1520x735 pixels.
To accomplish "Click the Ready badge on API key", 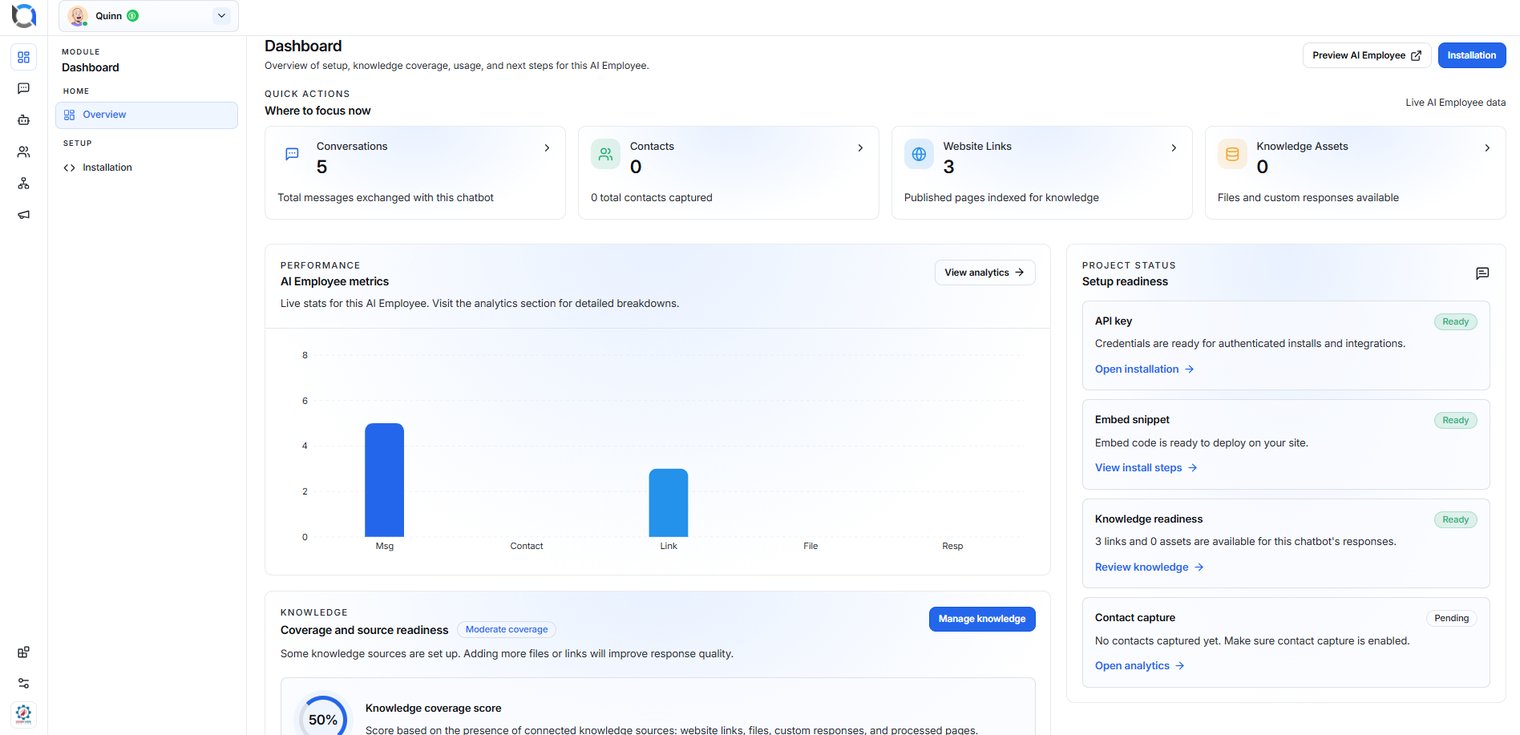I will pos(1456,322).
